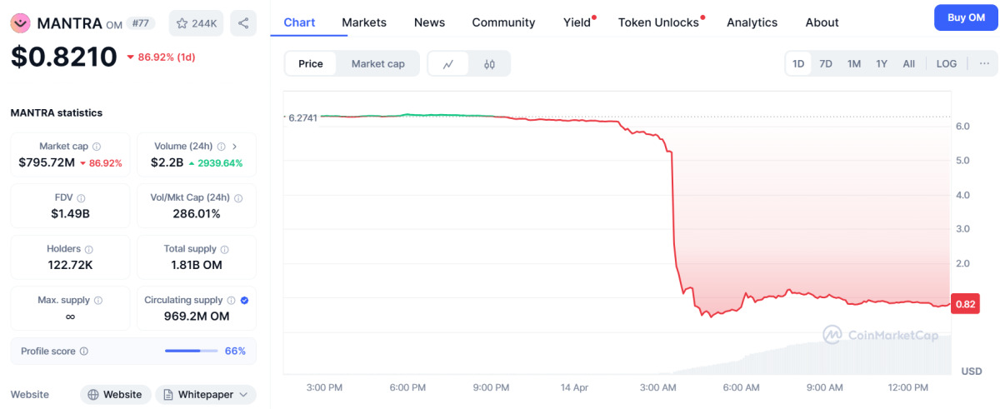Open the Analytics tab
Image resolution: width=1000 pixels, height=409 pixels.
click(x=752, y=22)
